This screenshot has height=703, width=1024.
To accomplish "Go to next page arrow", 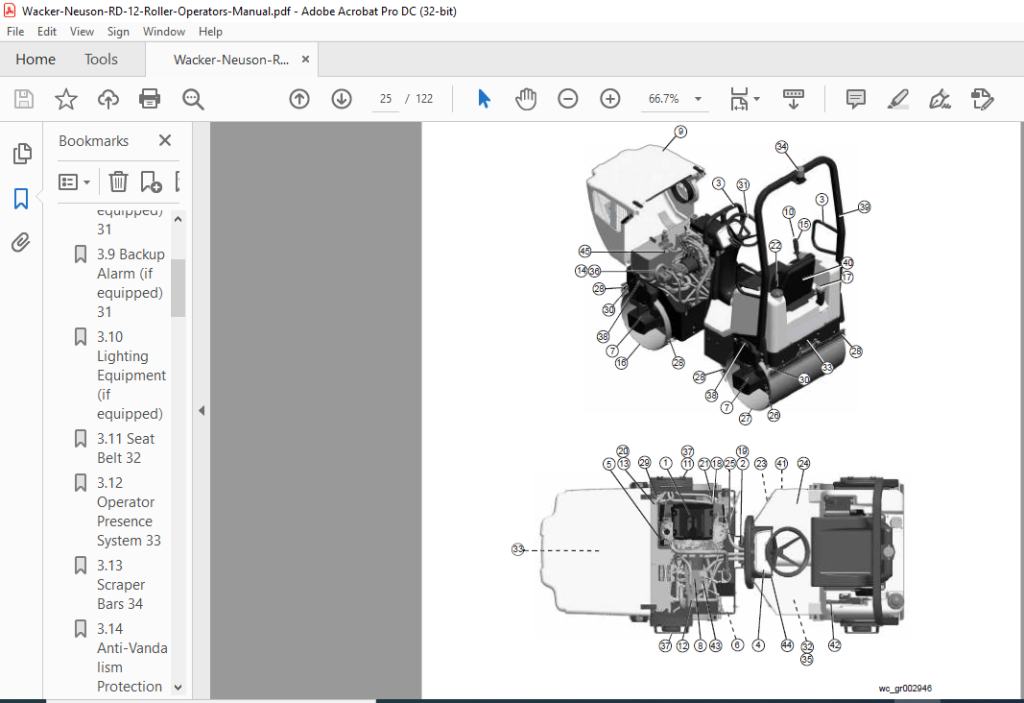I will (x=342, y=99).
